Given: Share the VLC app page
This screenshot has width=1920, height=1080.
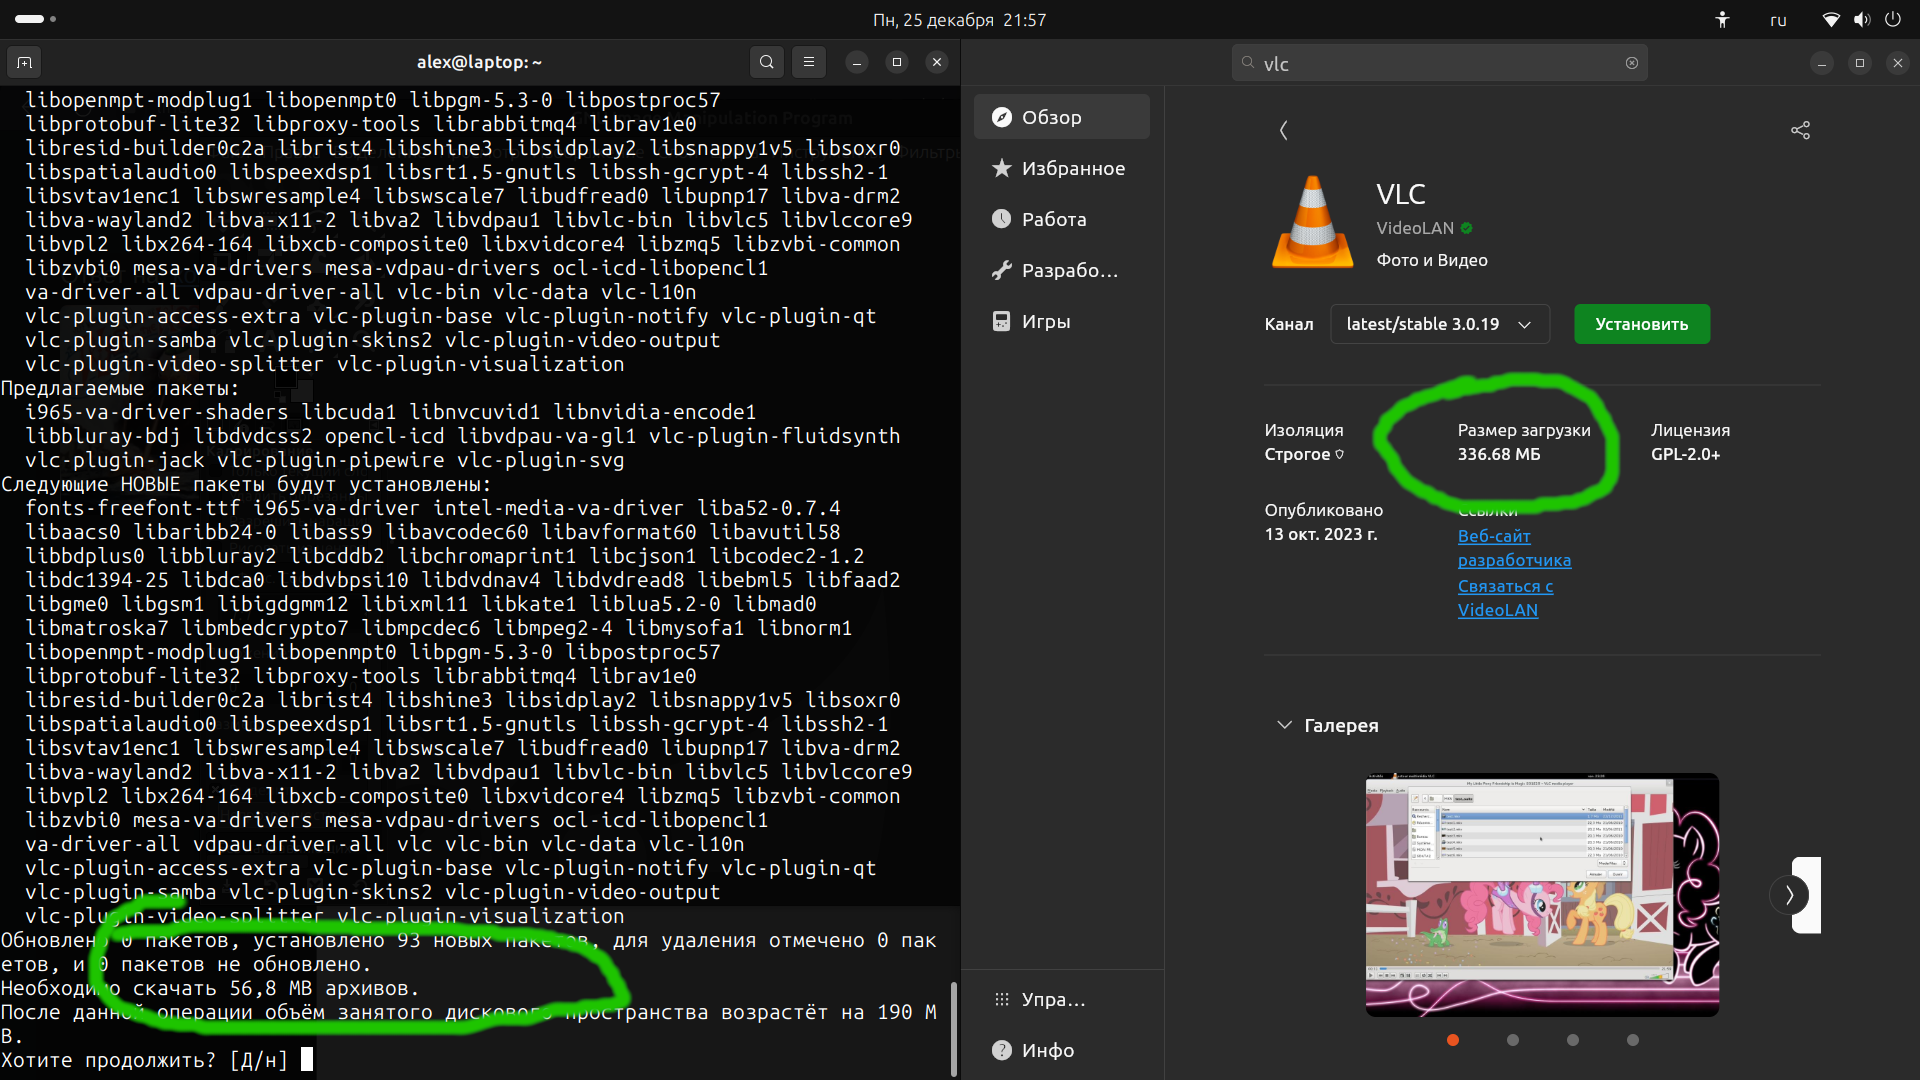Looking at the screenshot, I should (x=1800, y=130).
